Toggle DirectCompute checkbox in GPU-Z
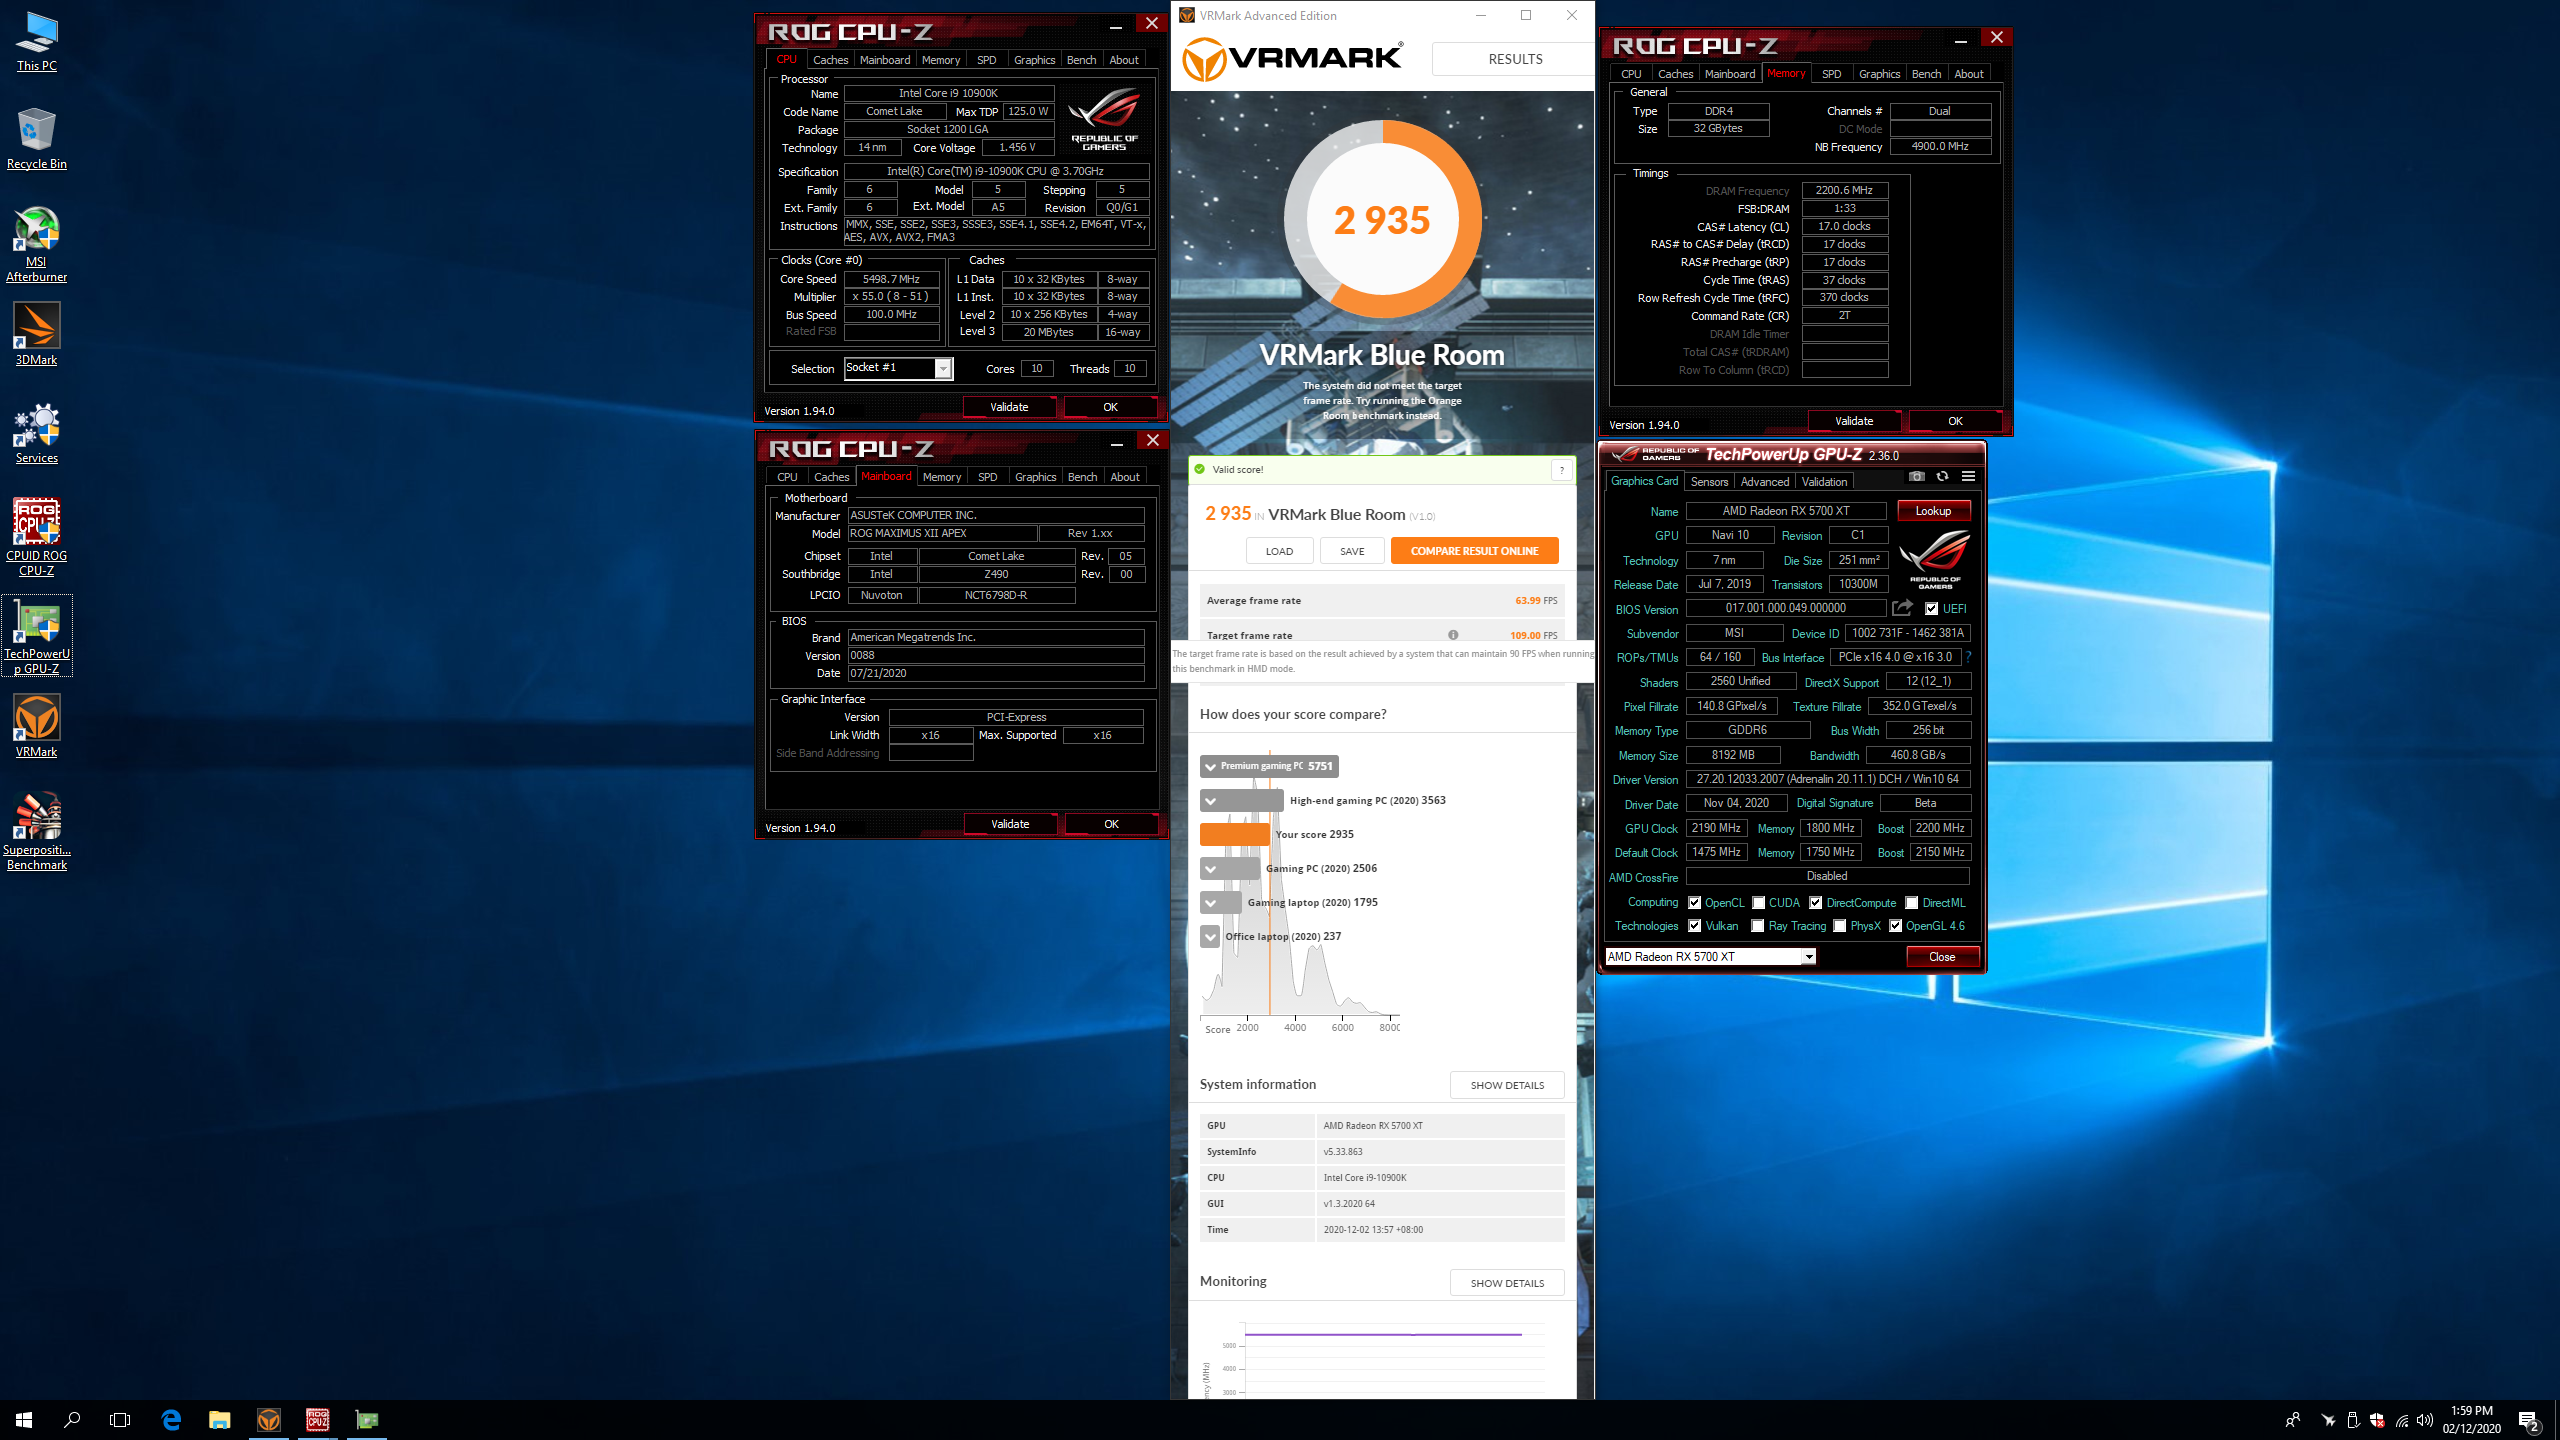Screen dimensions: 2560x1440 click(1815, 902)
